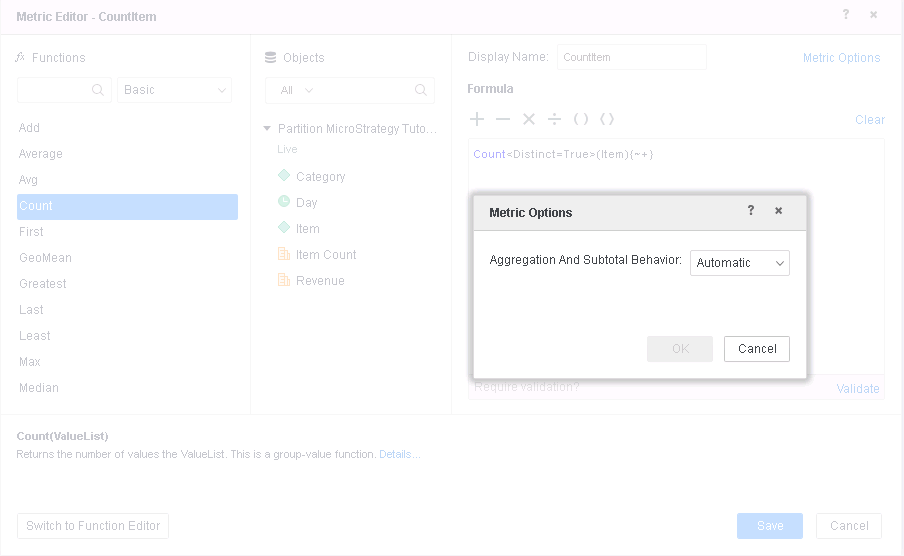Image resolution: width=904 pixels, height=556 pixels.
Task: Collapse the Partition MicroStrategy Tutorial dataset tree
Action: tap(267, 128)
